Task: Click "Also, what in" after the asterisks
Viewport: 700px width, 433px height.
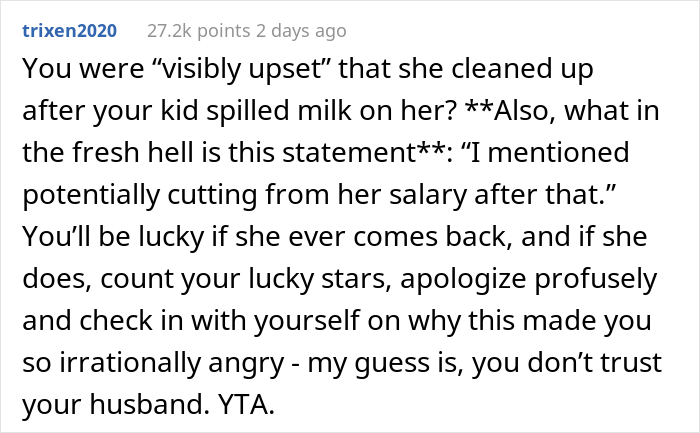Action: coord(576,111)
